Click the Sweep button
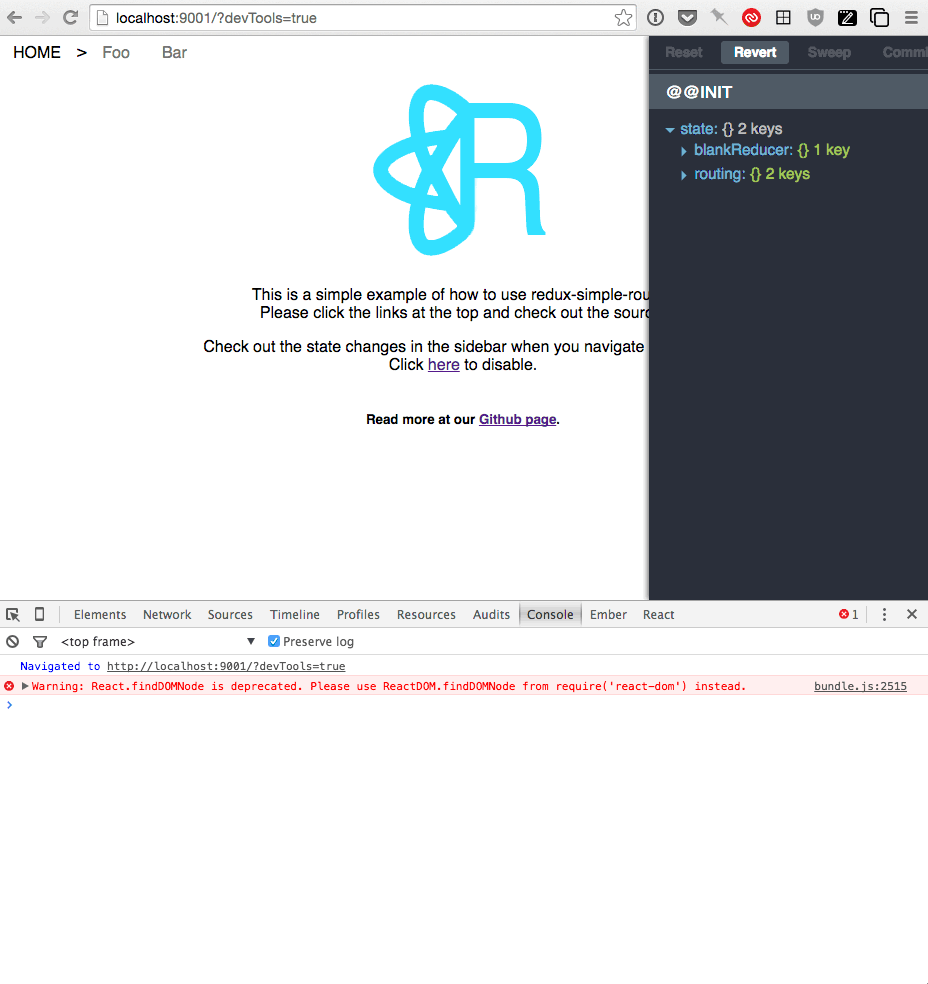928x984 pixels. click(829, 53)
